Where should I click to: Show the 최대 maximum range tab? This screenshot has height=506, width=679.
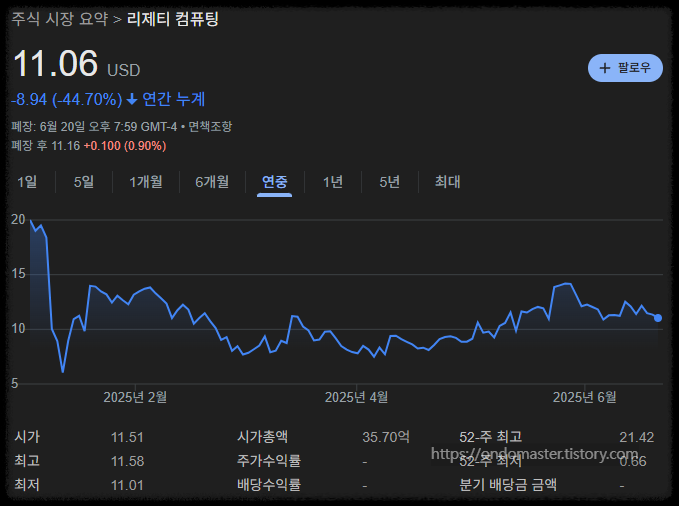coord(447,182)
